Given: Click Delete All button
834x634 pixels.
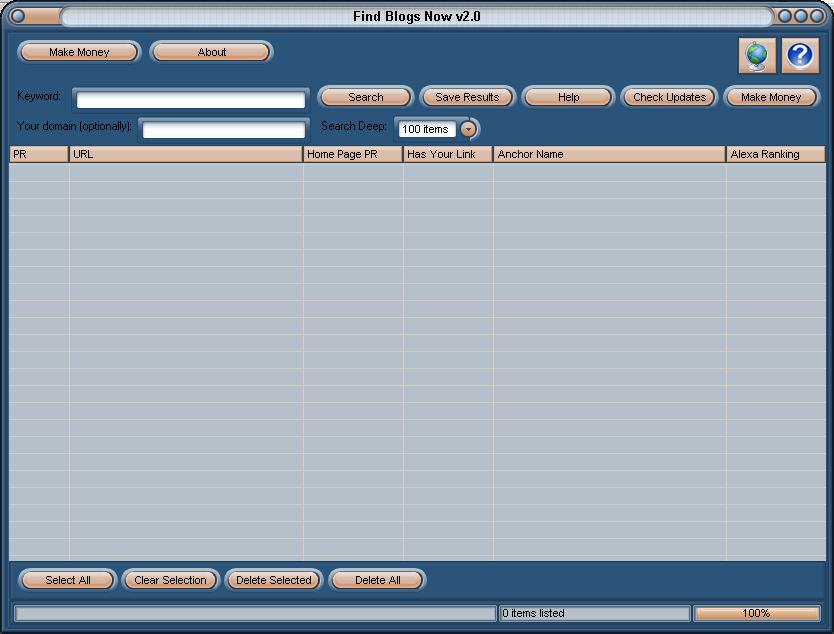Looking at the screenshot, I should 378,580.
